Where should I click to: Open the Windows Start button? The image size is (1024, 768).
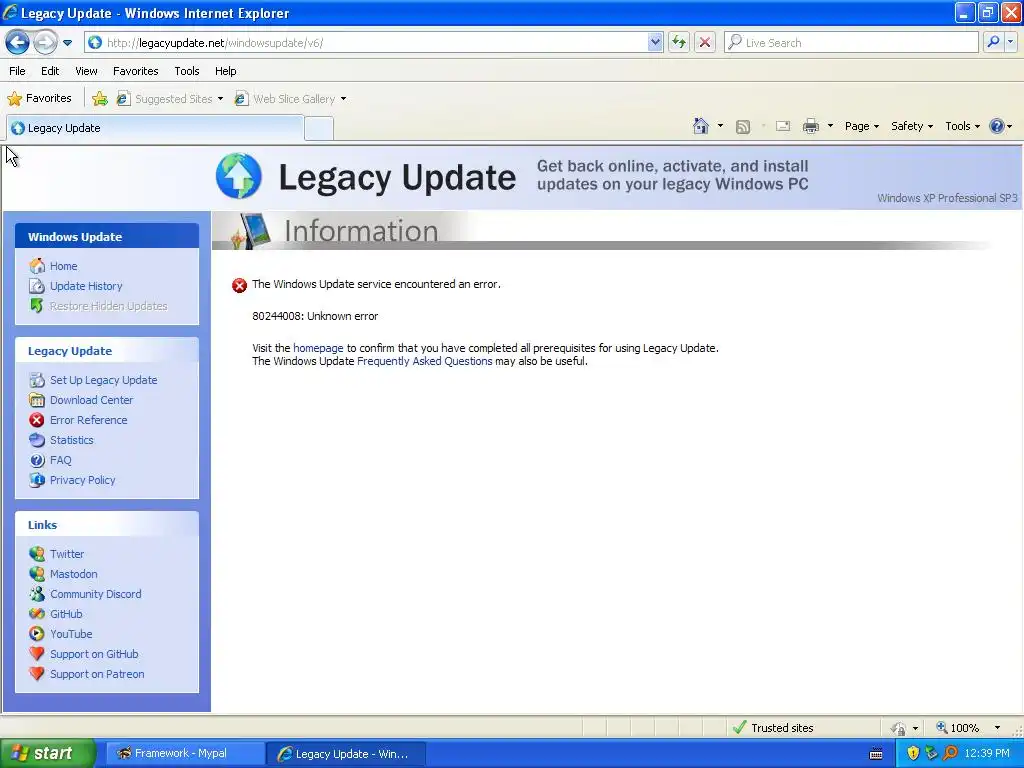click(x=47, y=754)
